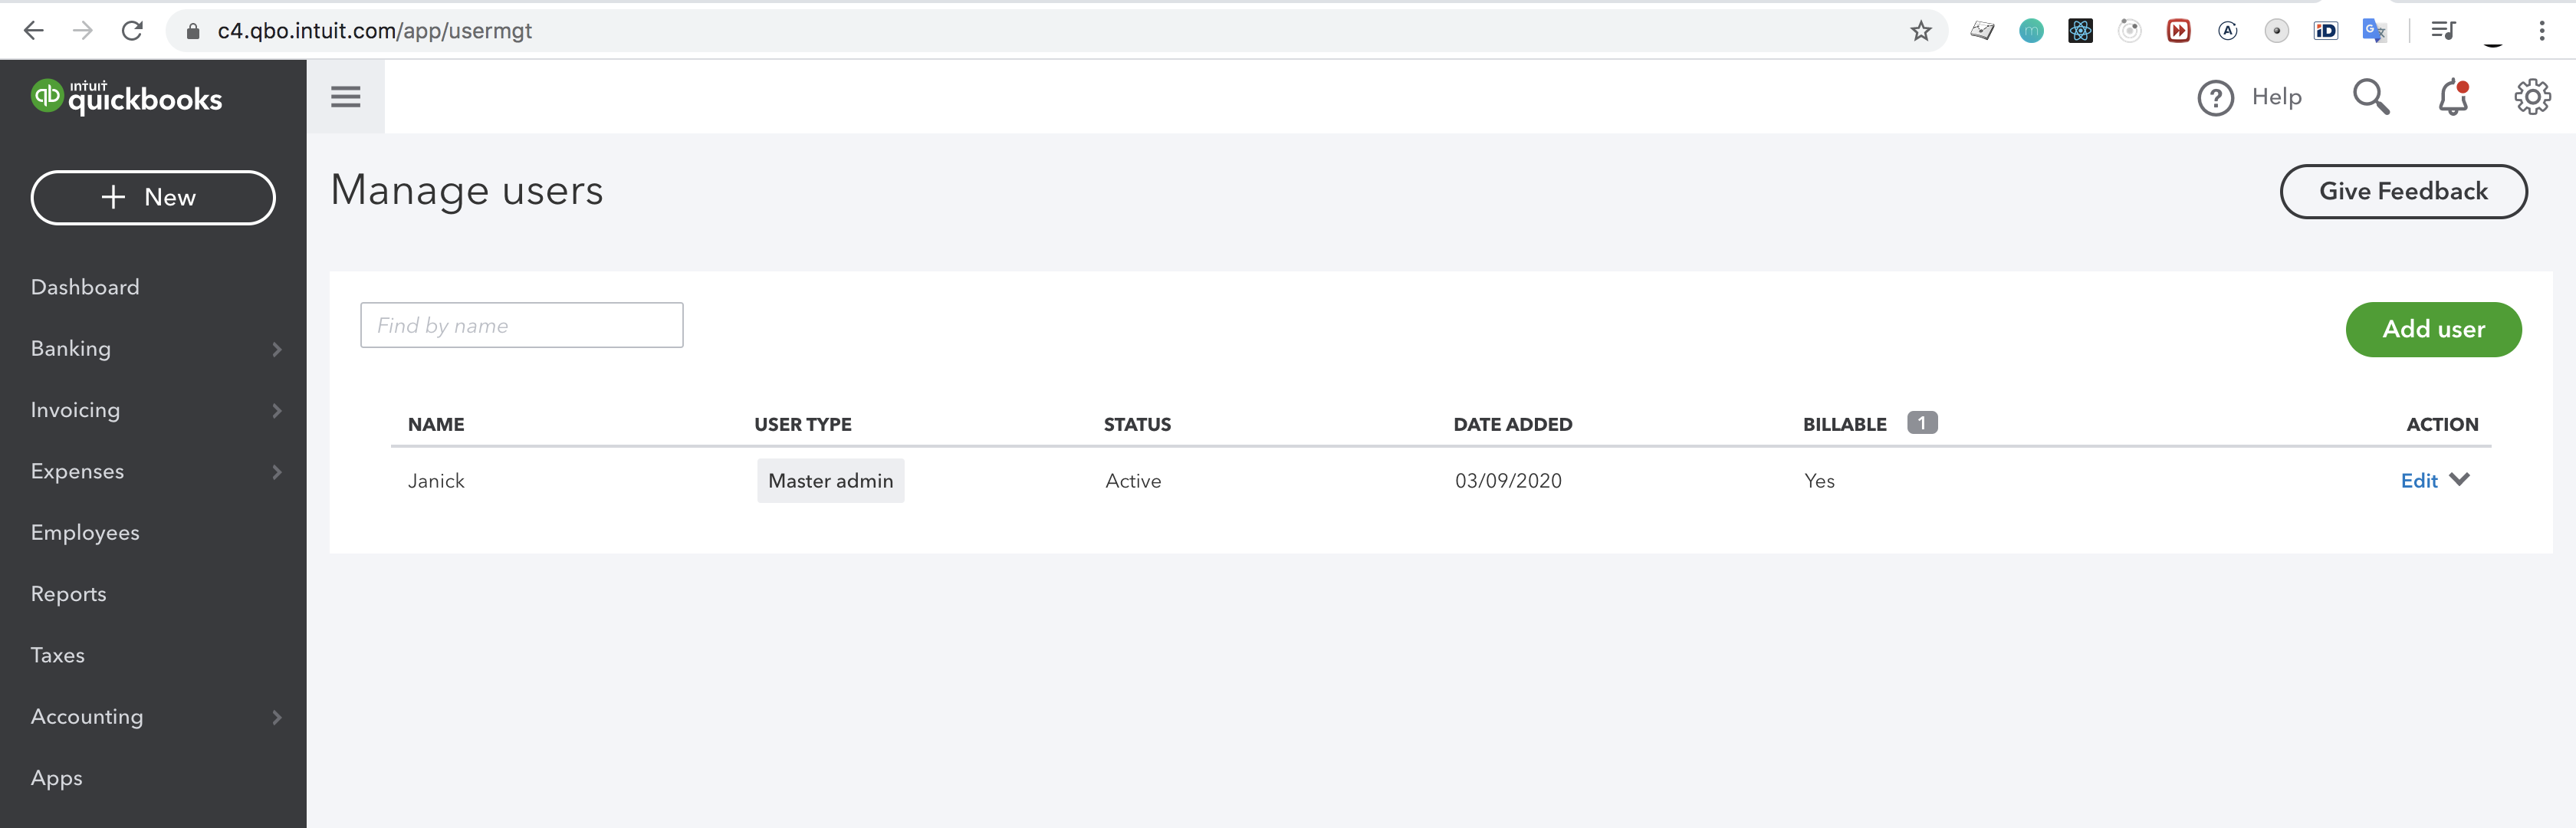Open the dropdown arrow next to Edit
Image resolution: width=2576 pixels, height=828 pixels.
coord(2460,480)
